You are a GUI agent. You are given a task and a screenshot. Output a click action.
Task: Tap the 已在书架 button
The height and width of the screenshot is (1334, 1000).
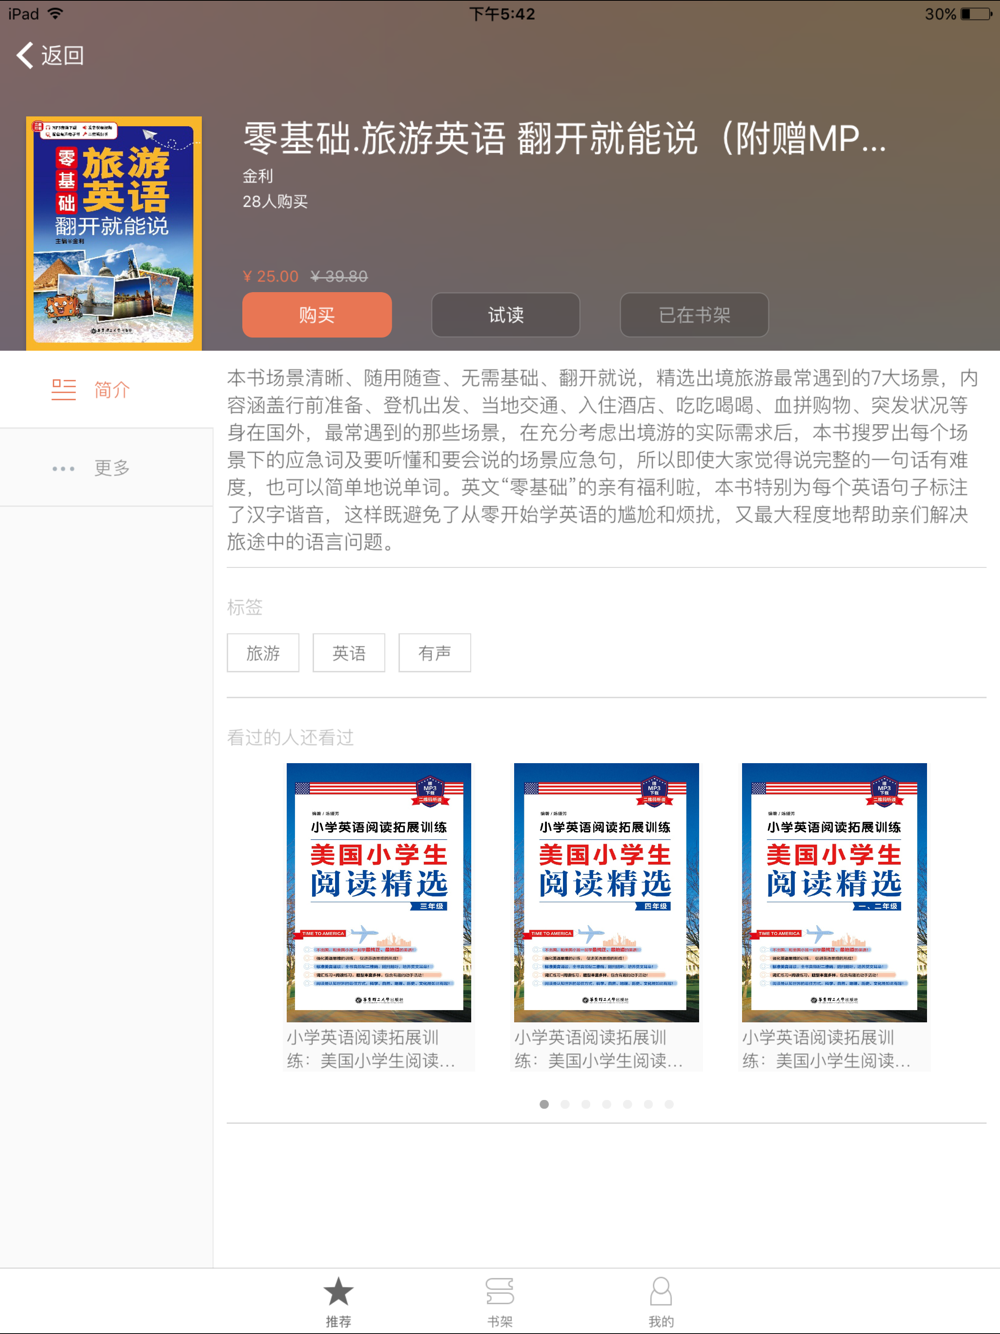[x=694, y=315]
